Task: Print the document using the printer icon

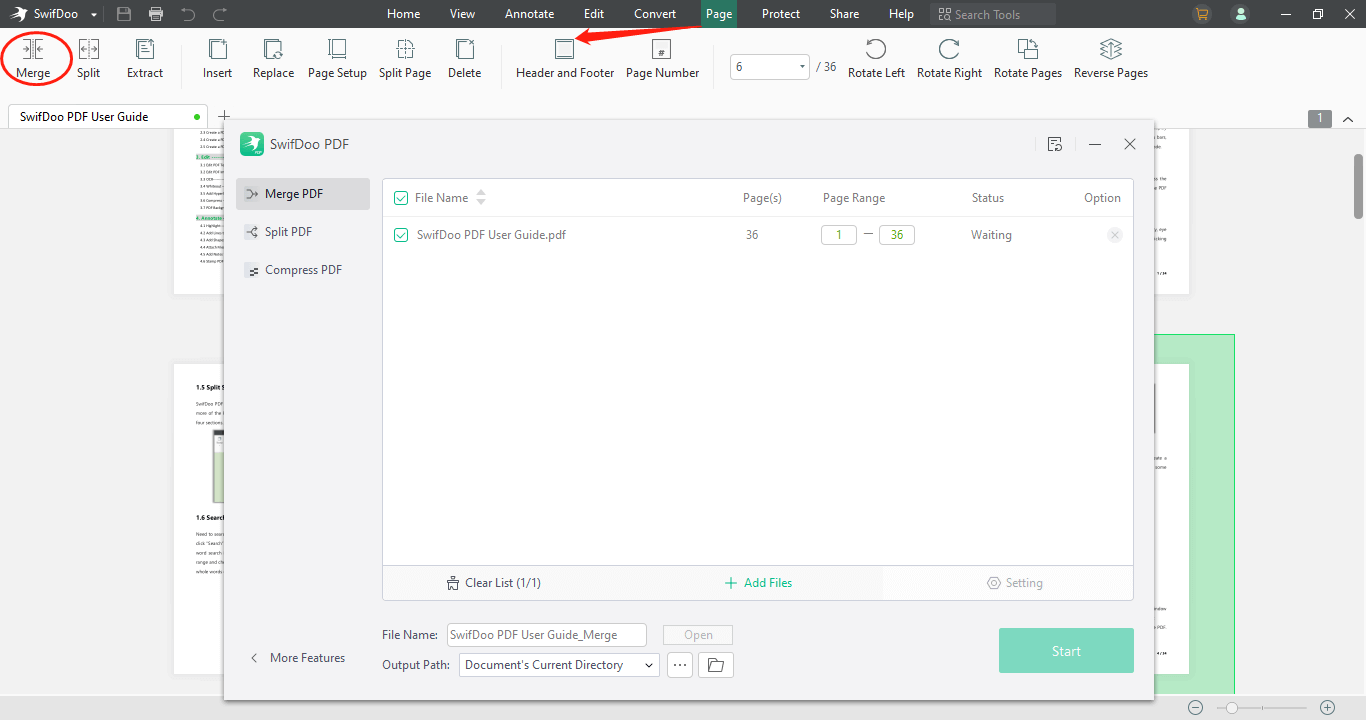Action: [156, 14]
